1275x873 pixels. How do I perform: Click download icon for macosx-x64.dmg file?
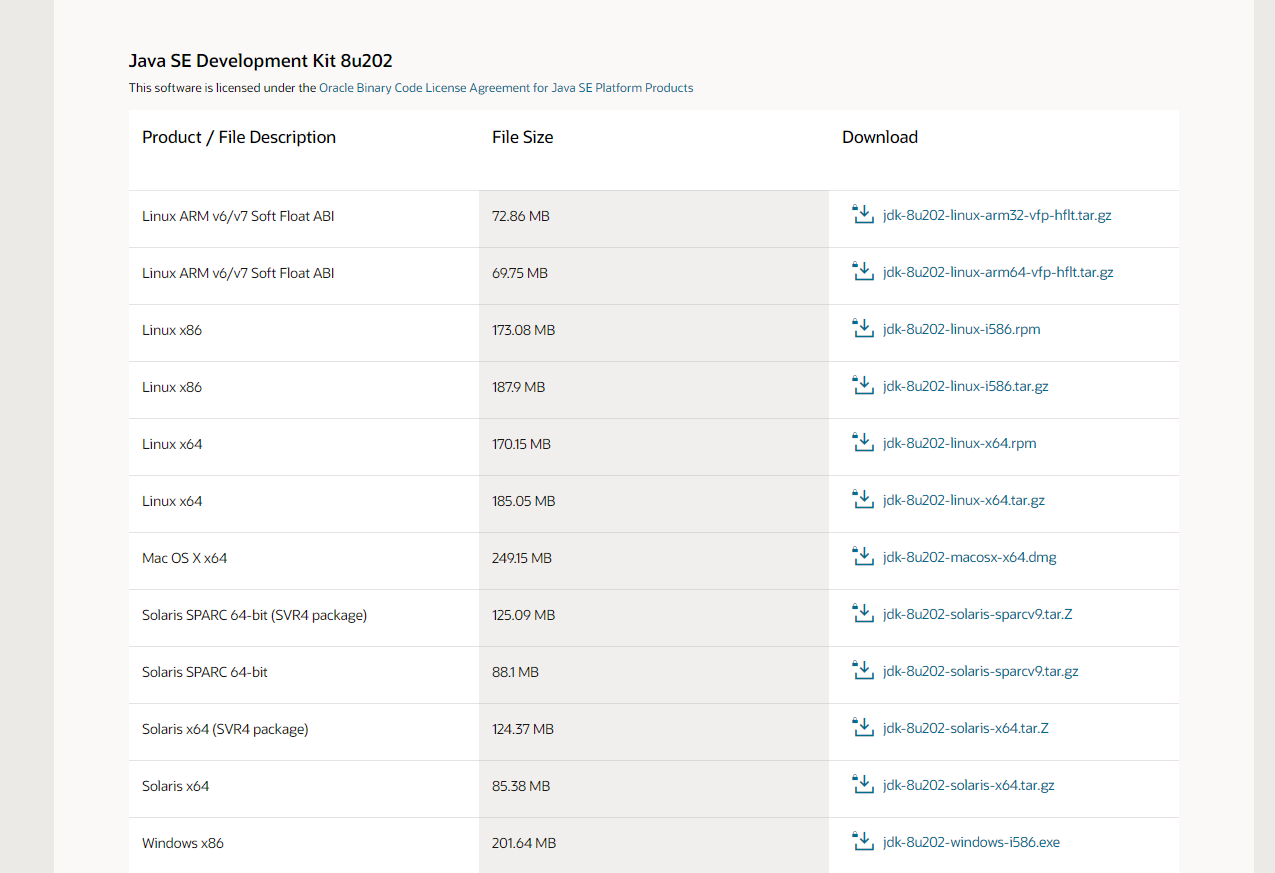click(862, 557)
